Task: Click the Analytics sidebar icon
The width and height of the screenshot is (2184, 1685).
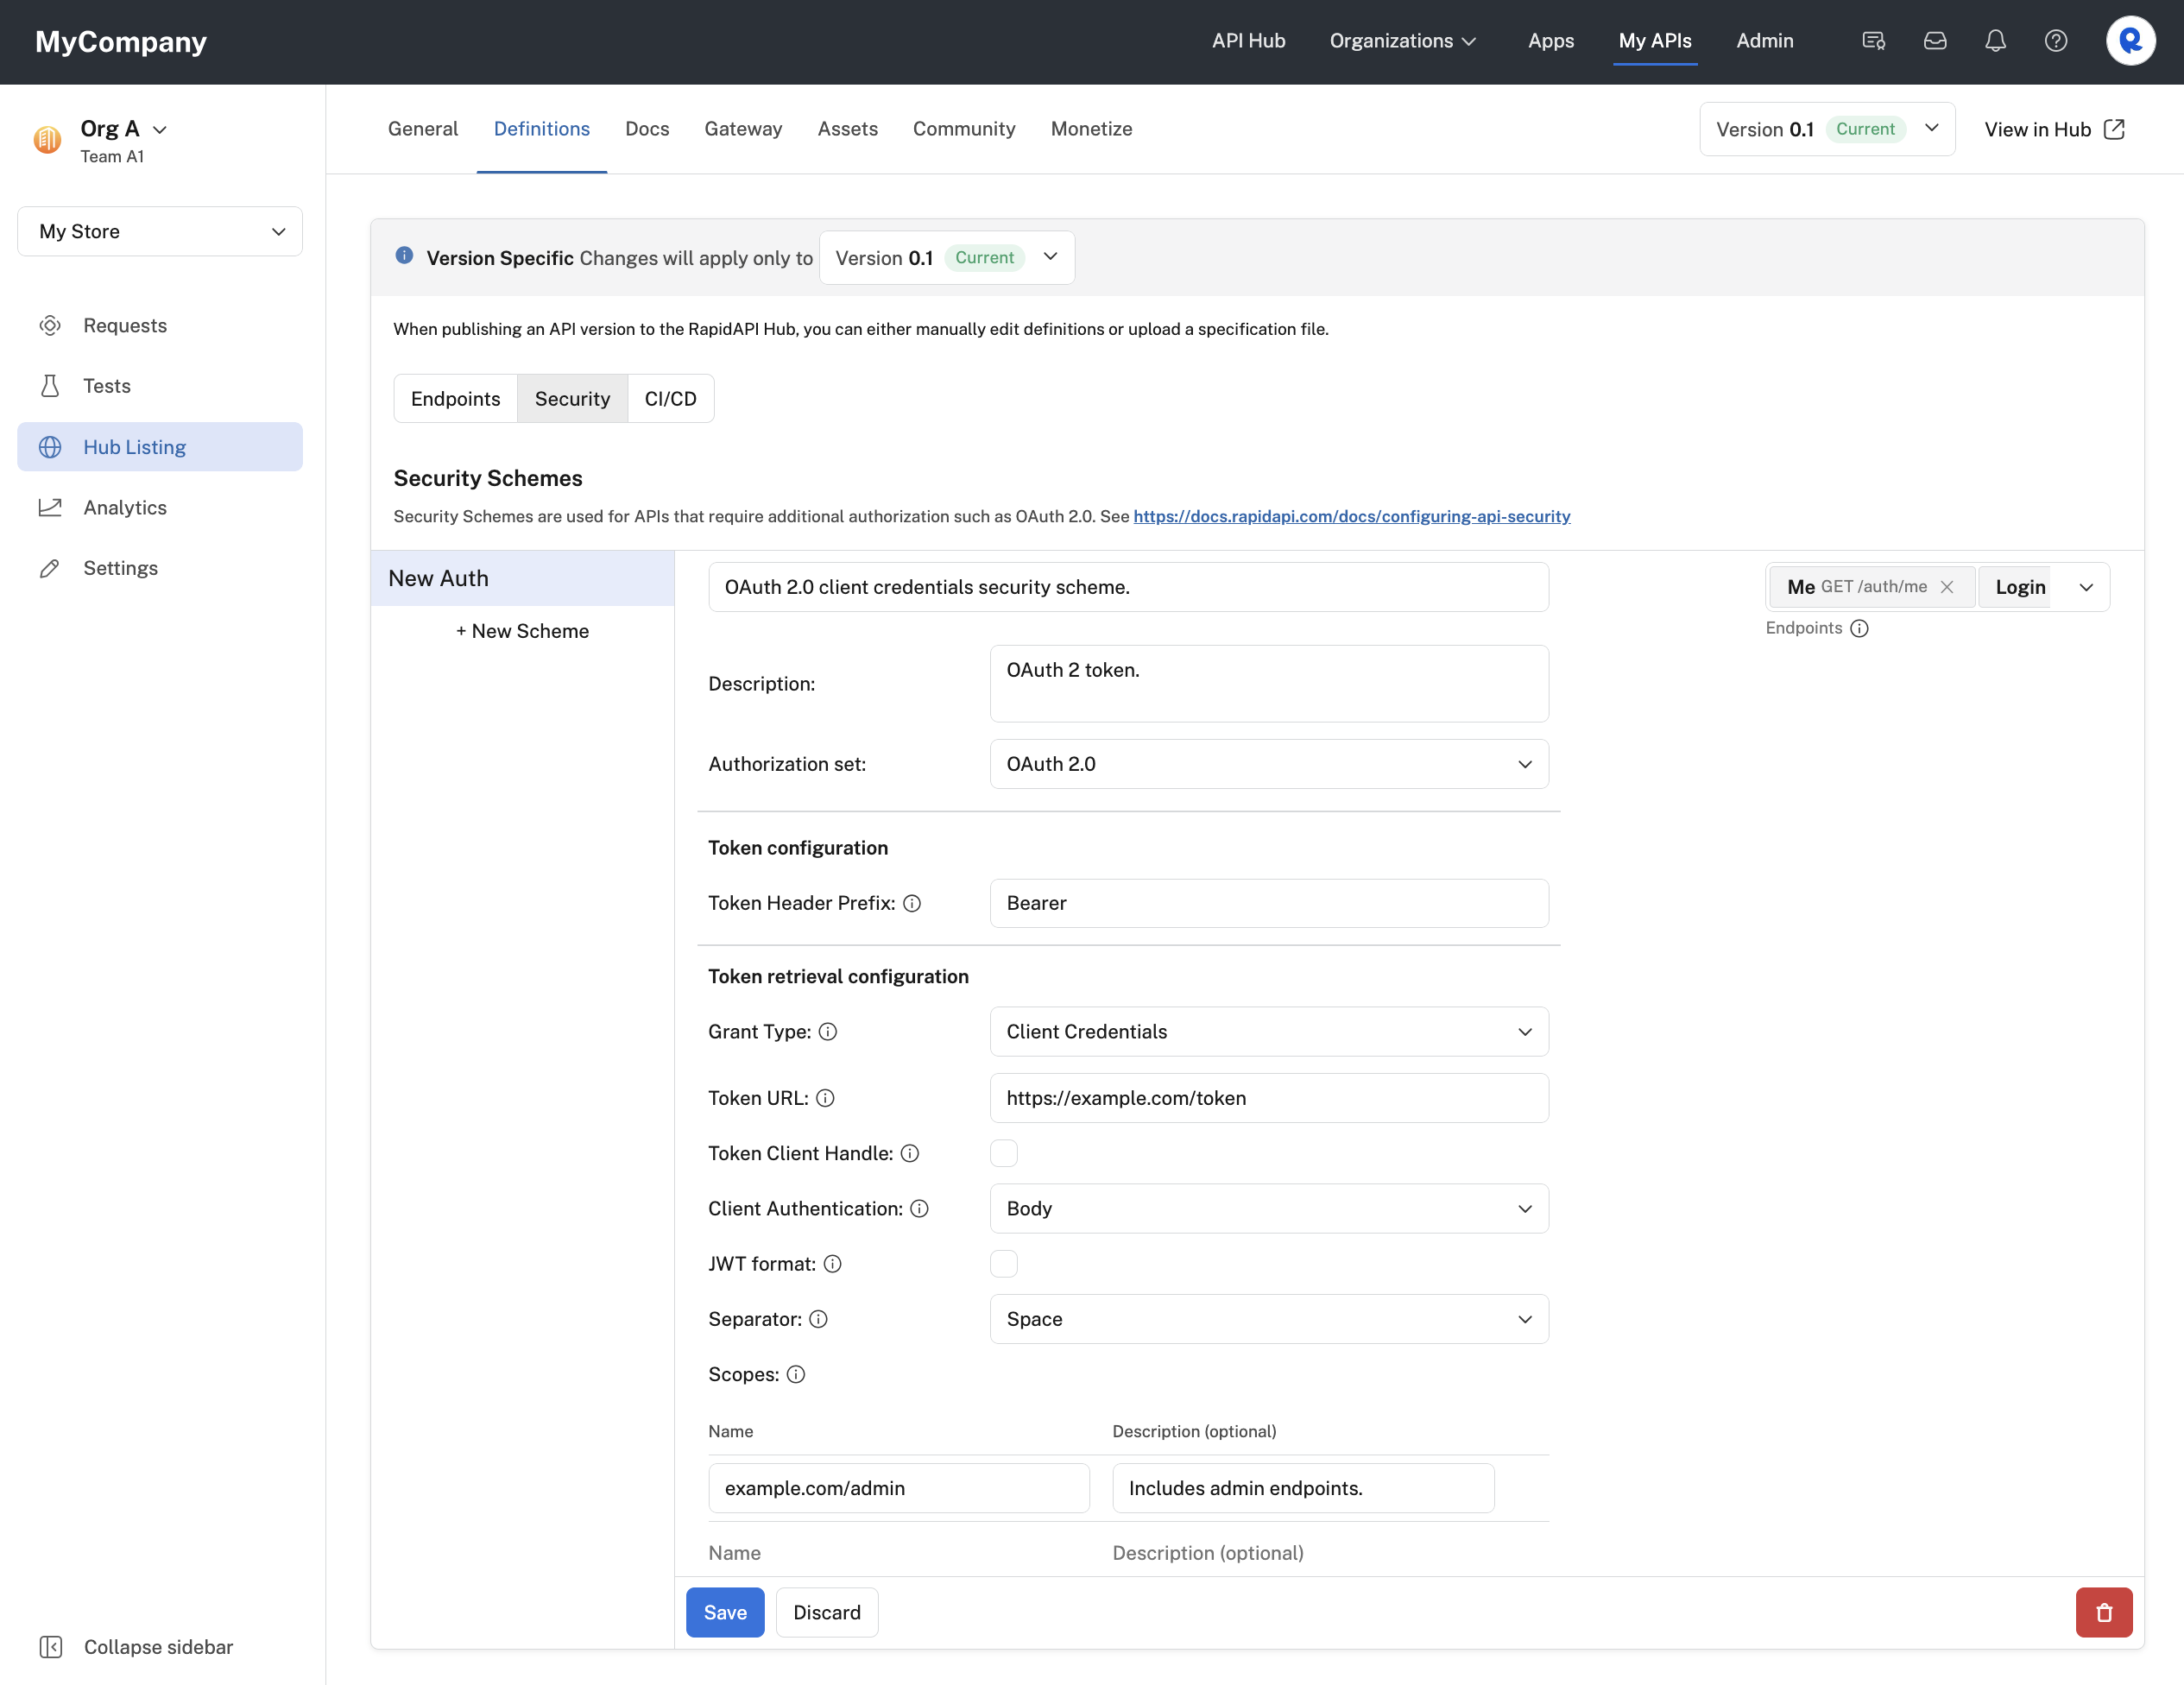Action: click(49, 508)
